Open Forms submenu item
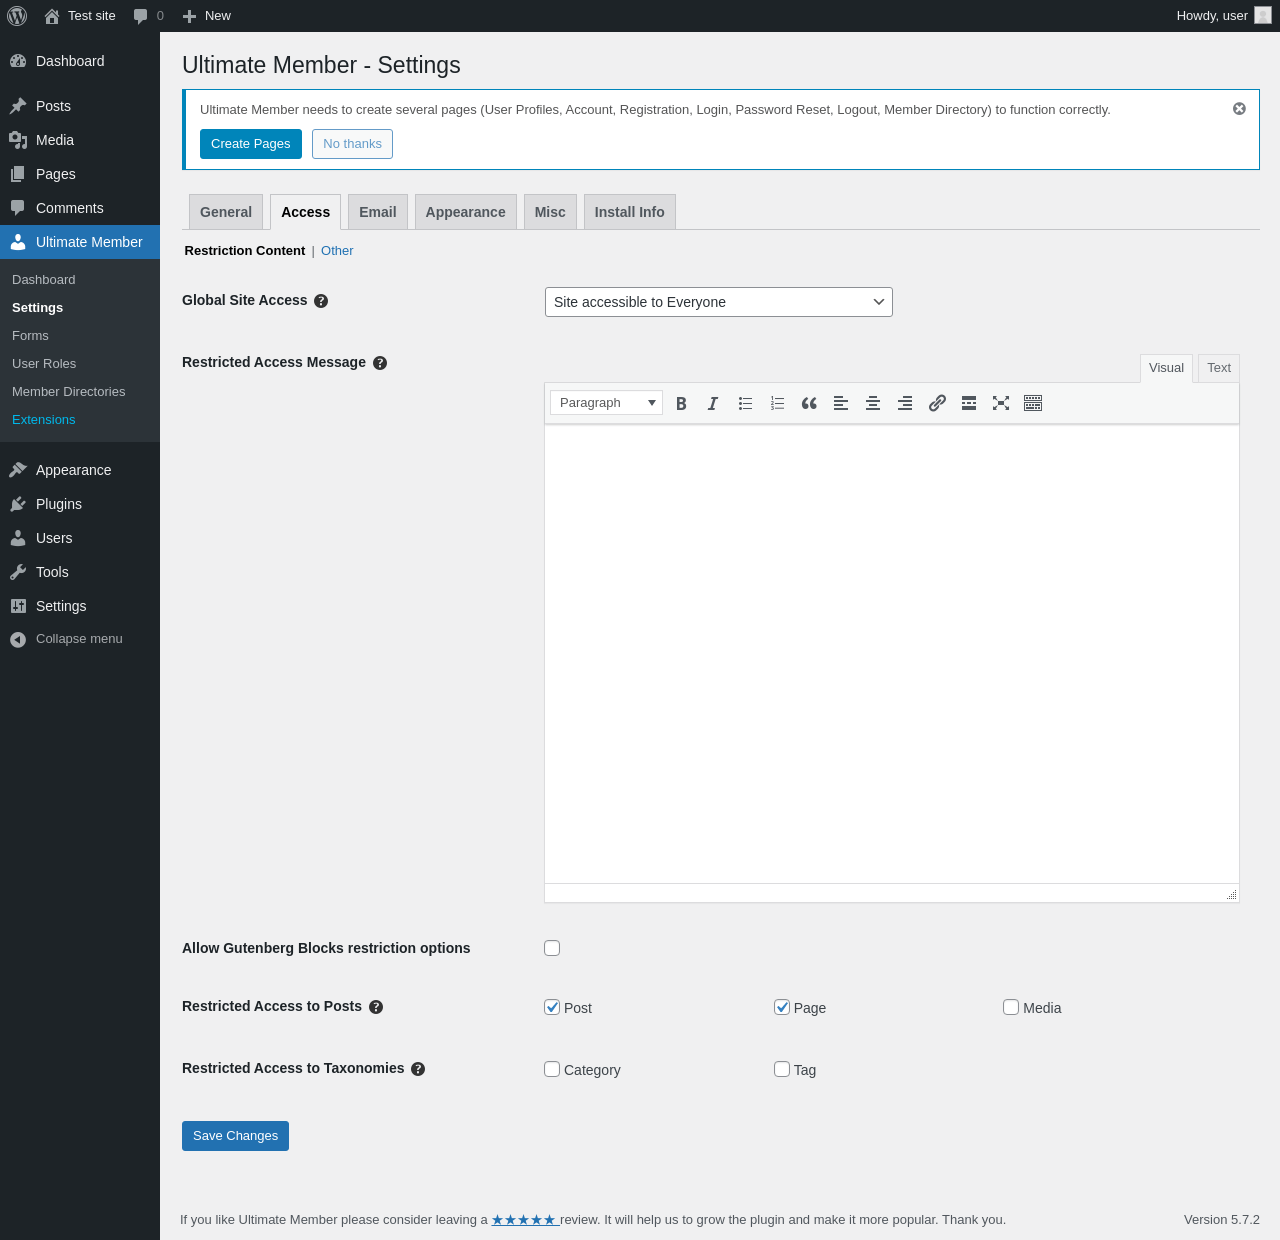 click(80, 336)
